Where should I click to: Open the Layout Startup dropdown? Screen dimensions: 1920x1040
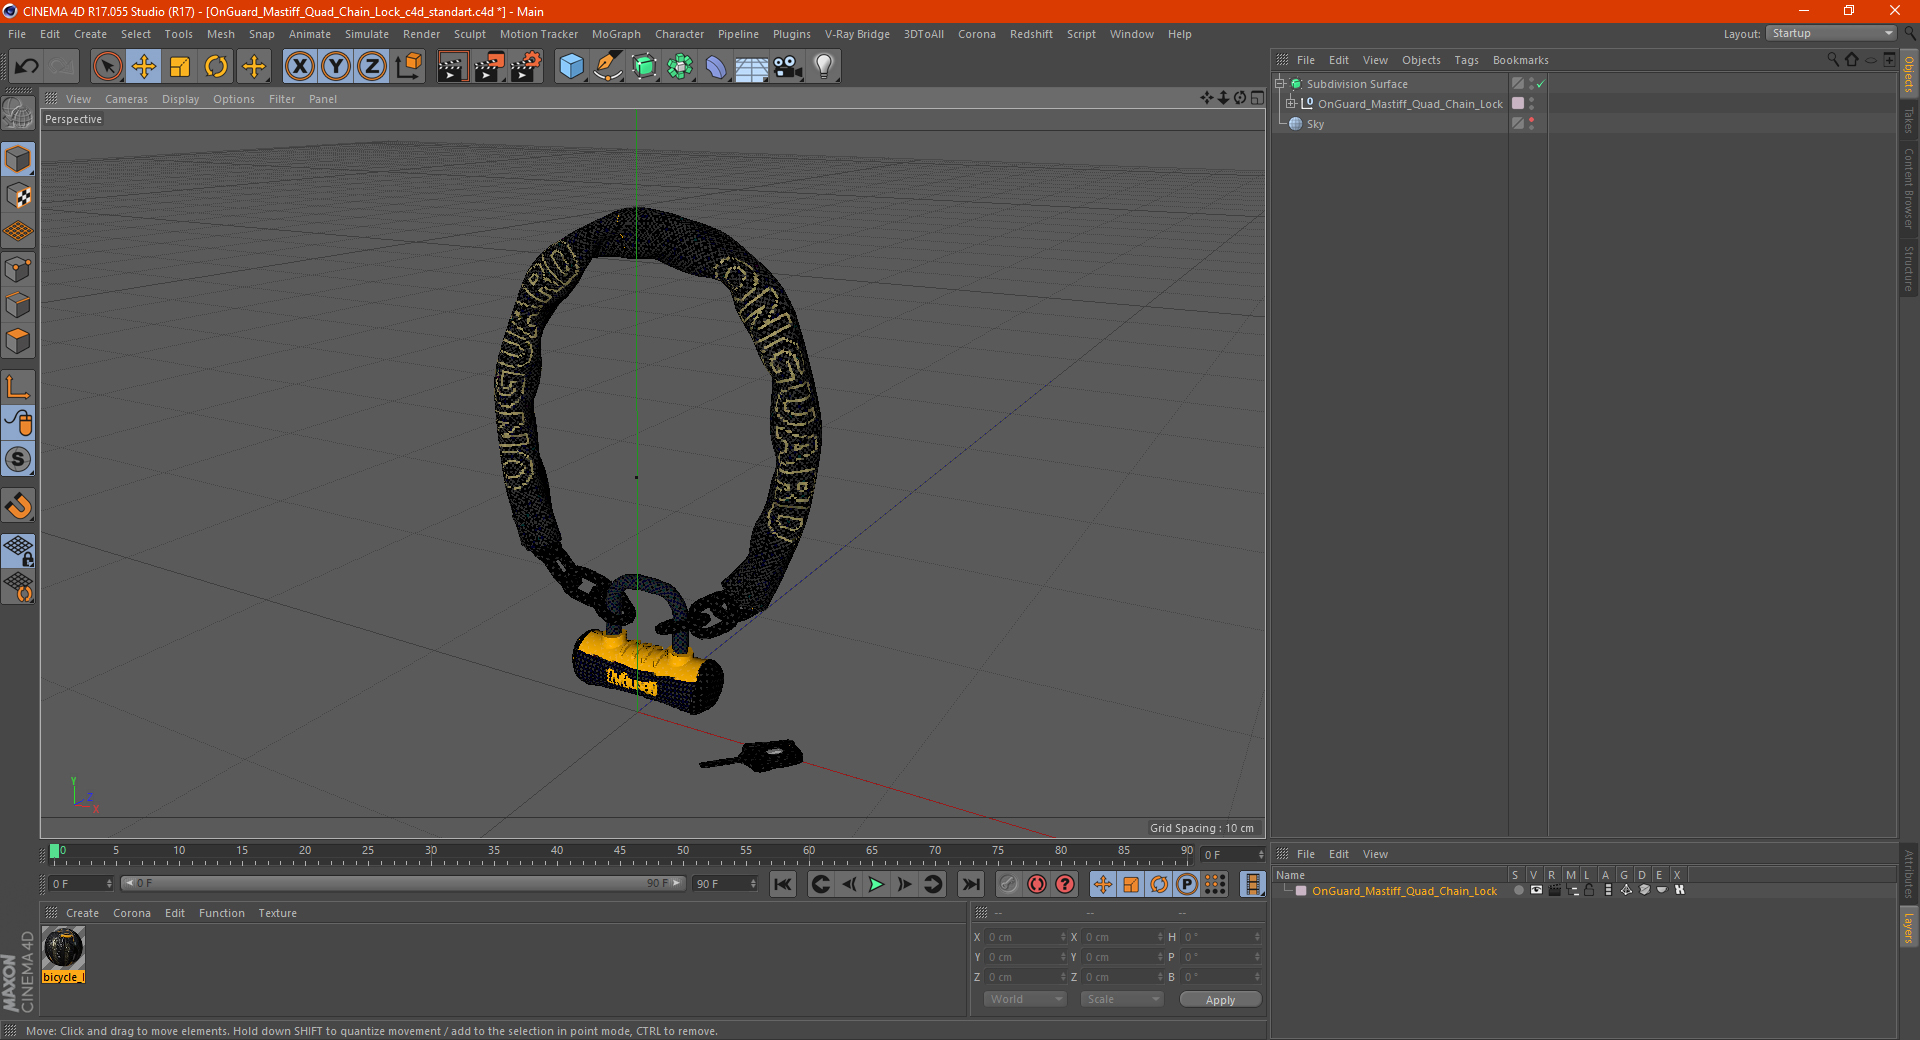click(1831, 34)
